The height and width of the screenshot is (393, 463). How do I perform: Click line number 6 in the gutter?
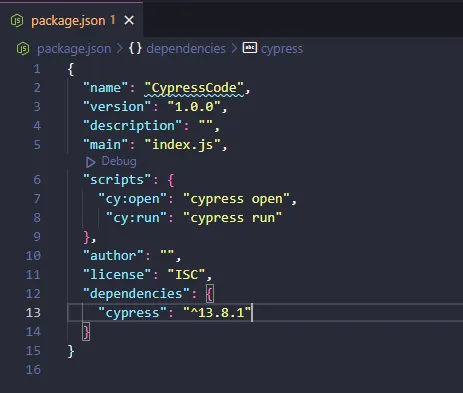click(37, 180)
